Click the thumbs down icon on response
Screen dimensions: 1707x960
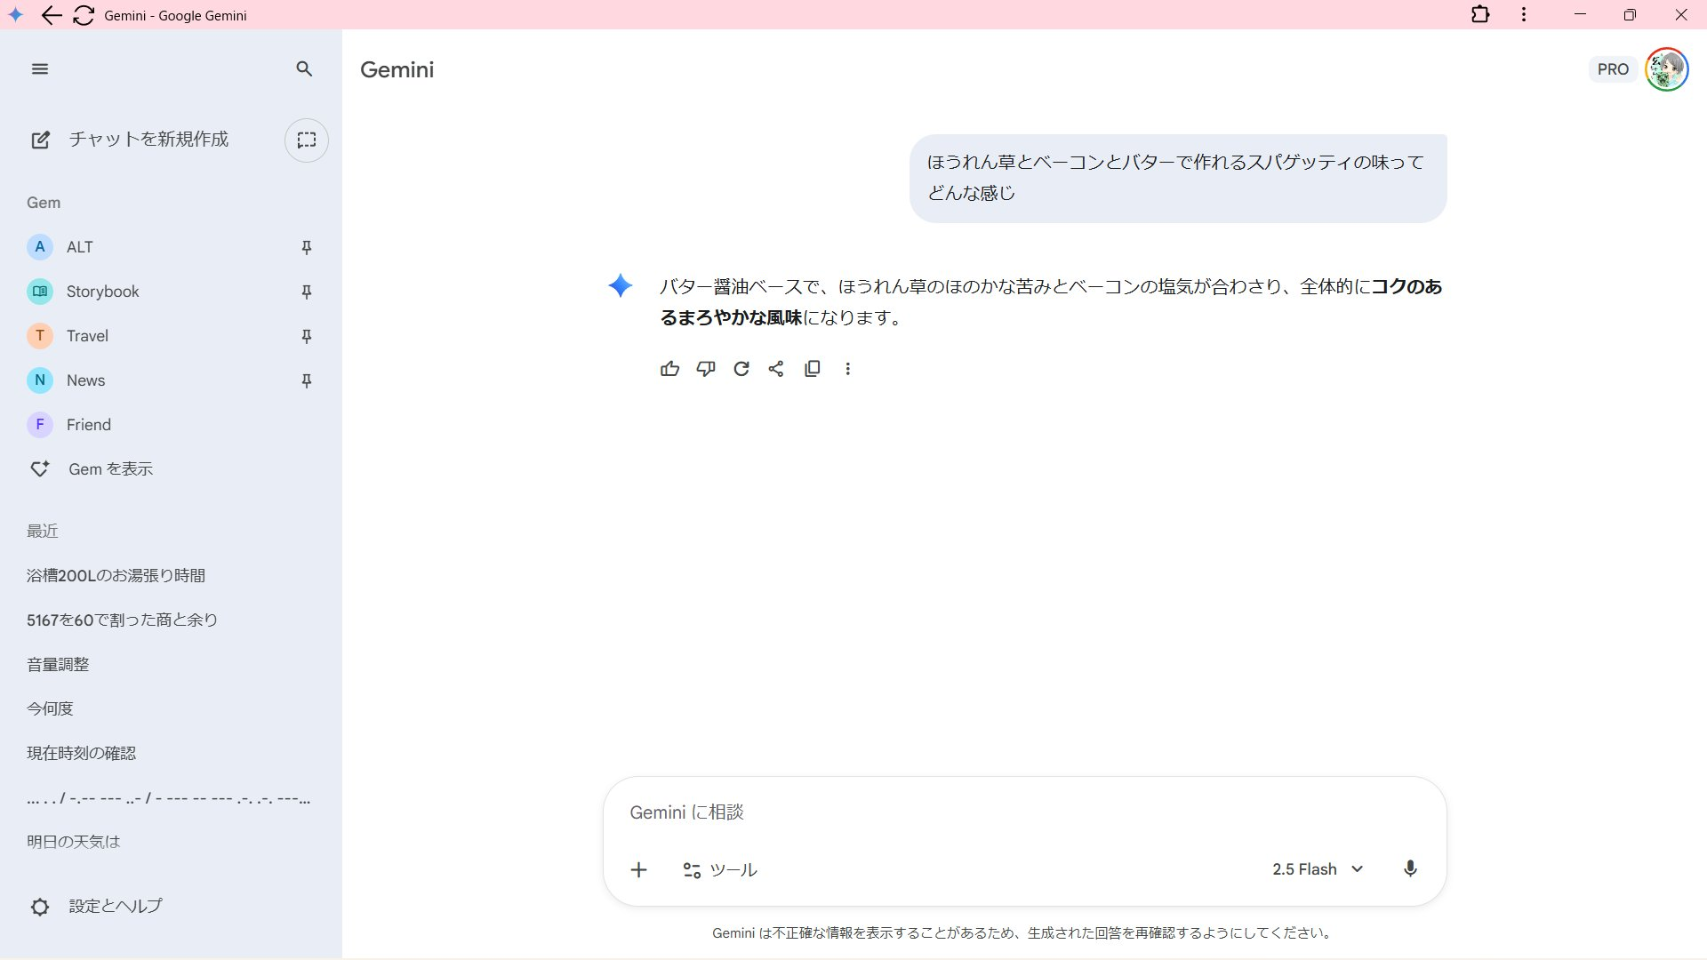706,369
